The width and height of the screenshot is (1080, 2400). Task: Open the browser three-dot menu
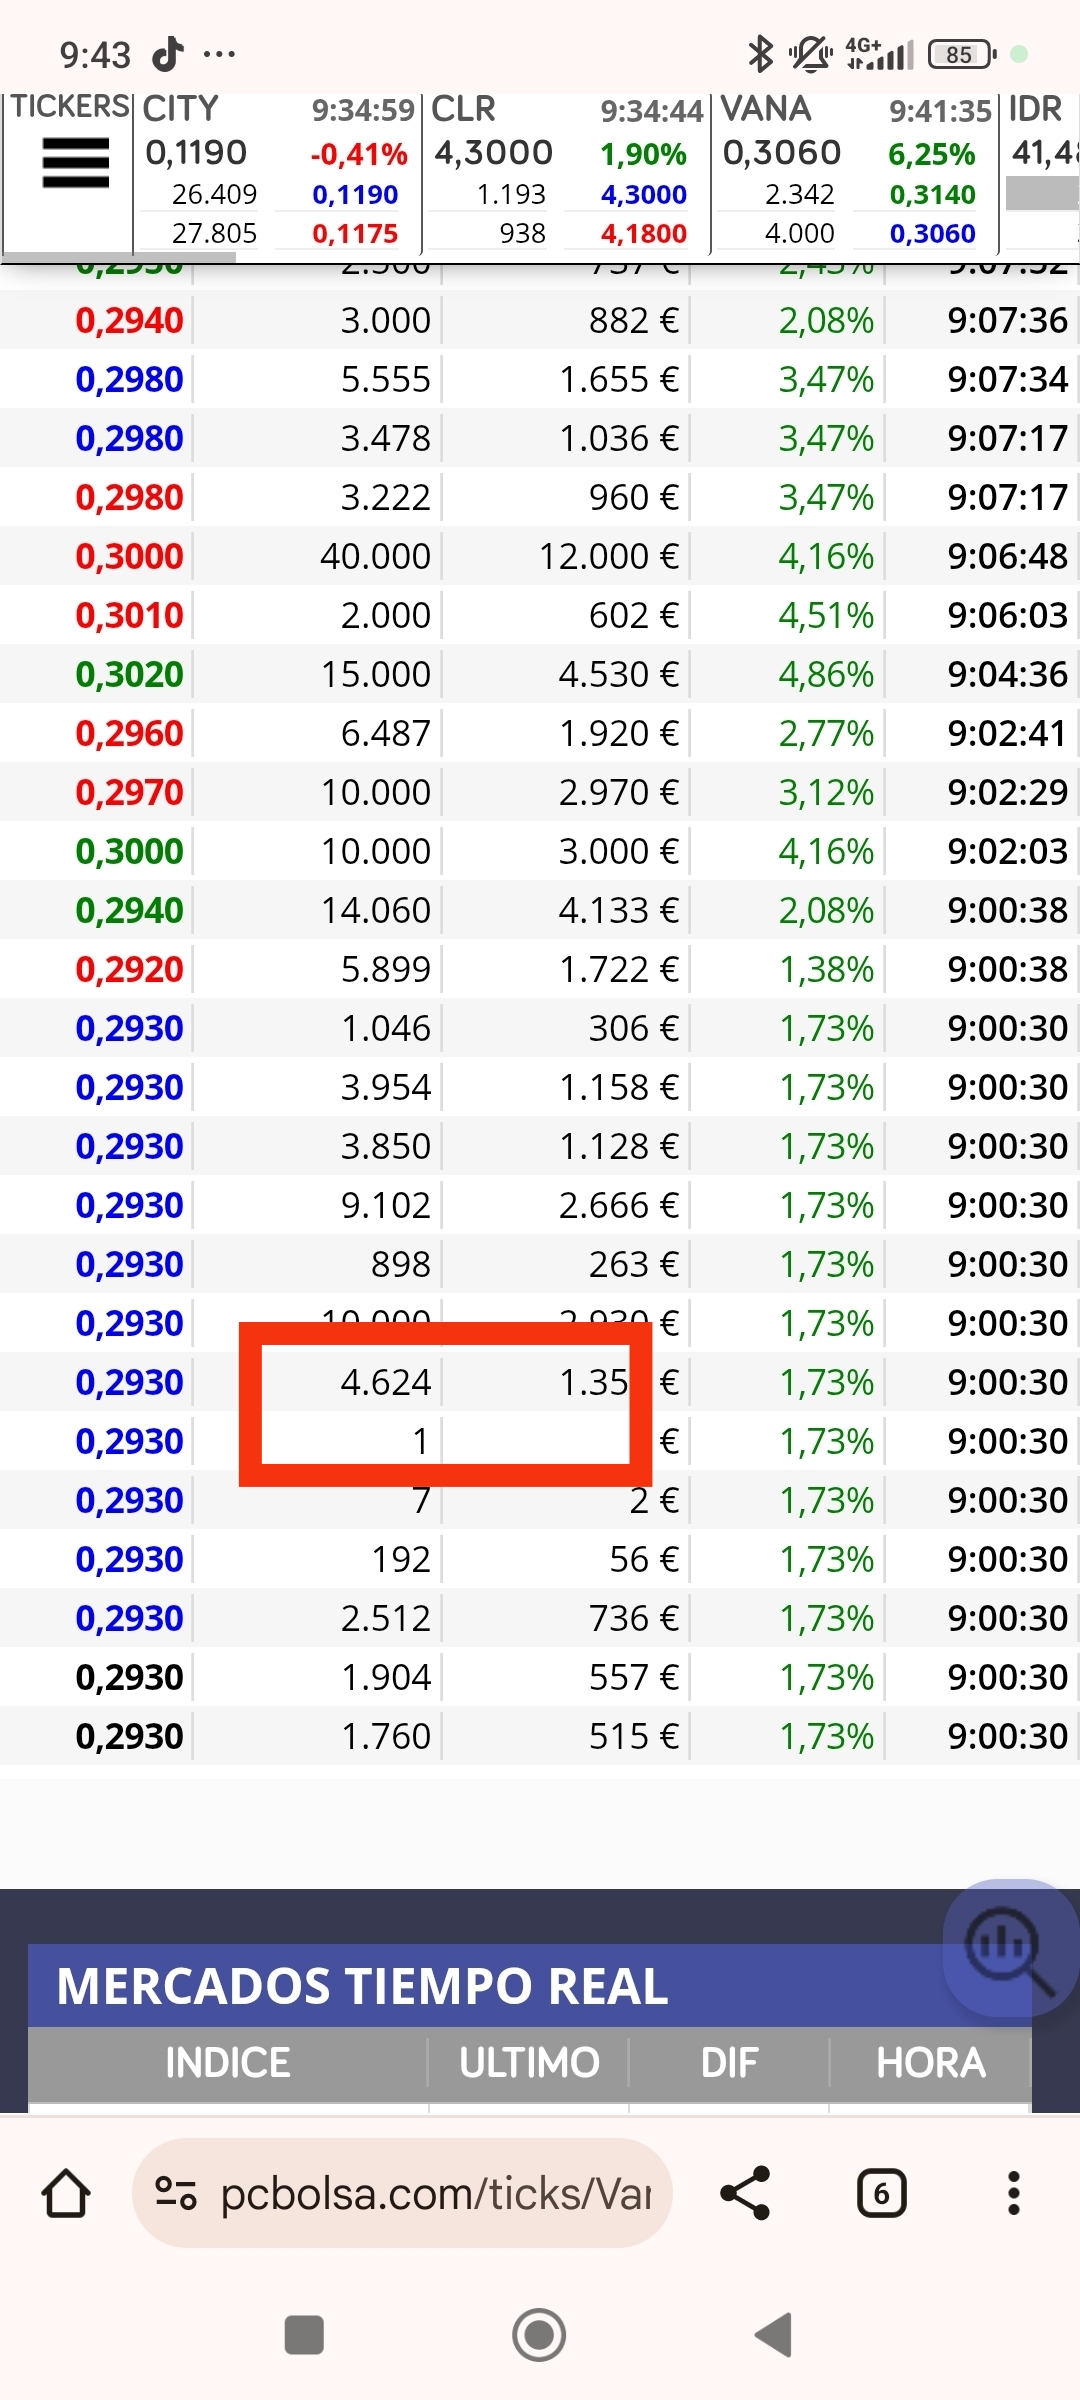(x=1013, y=2194)
